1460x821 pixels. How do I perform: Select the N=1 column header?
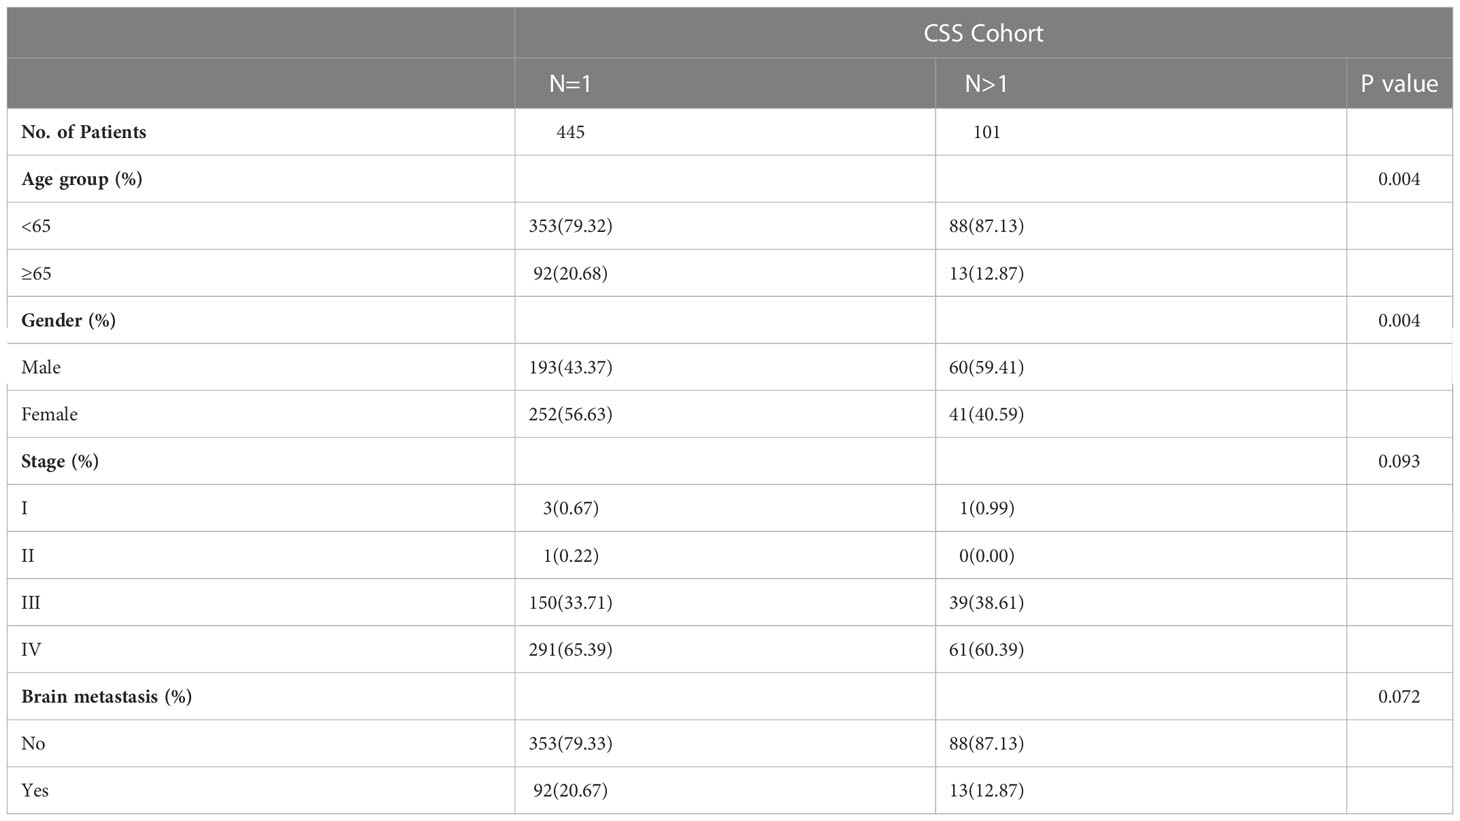[725, 84]
